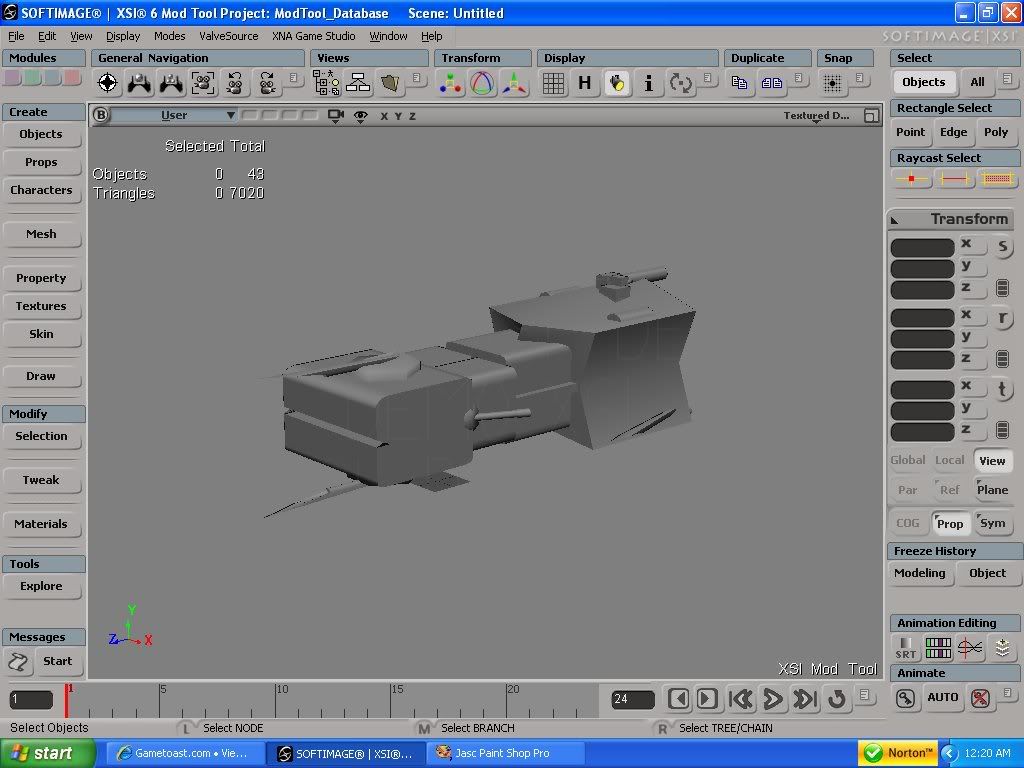
Task: Open the Display menu in menu bar
Action: pos(123,36)
